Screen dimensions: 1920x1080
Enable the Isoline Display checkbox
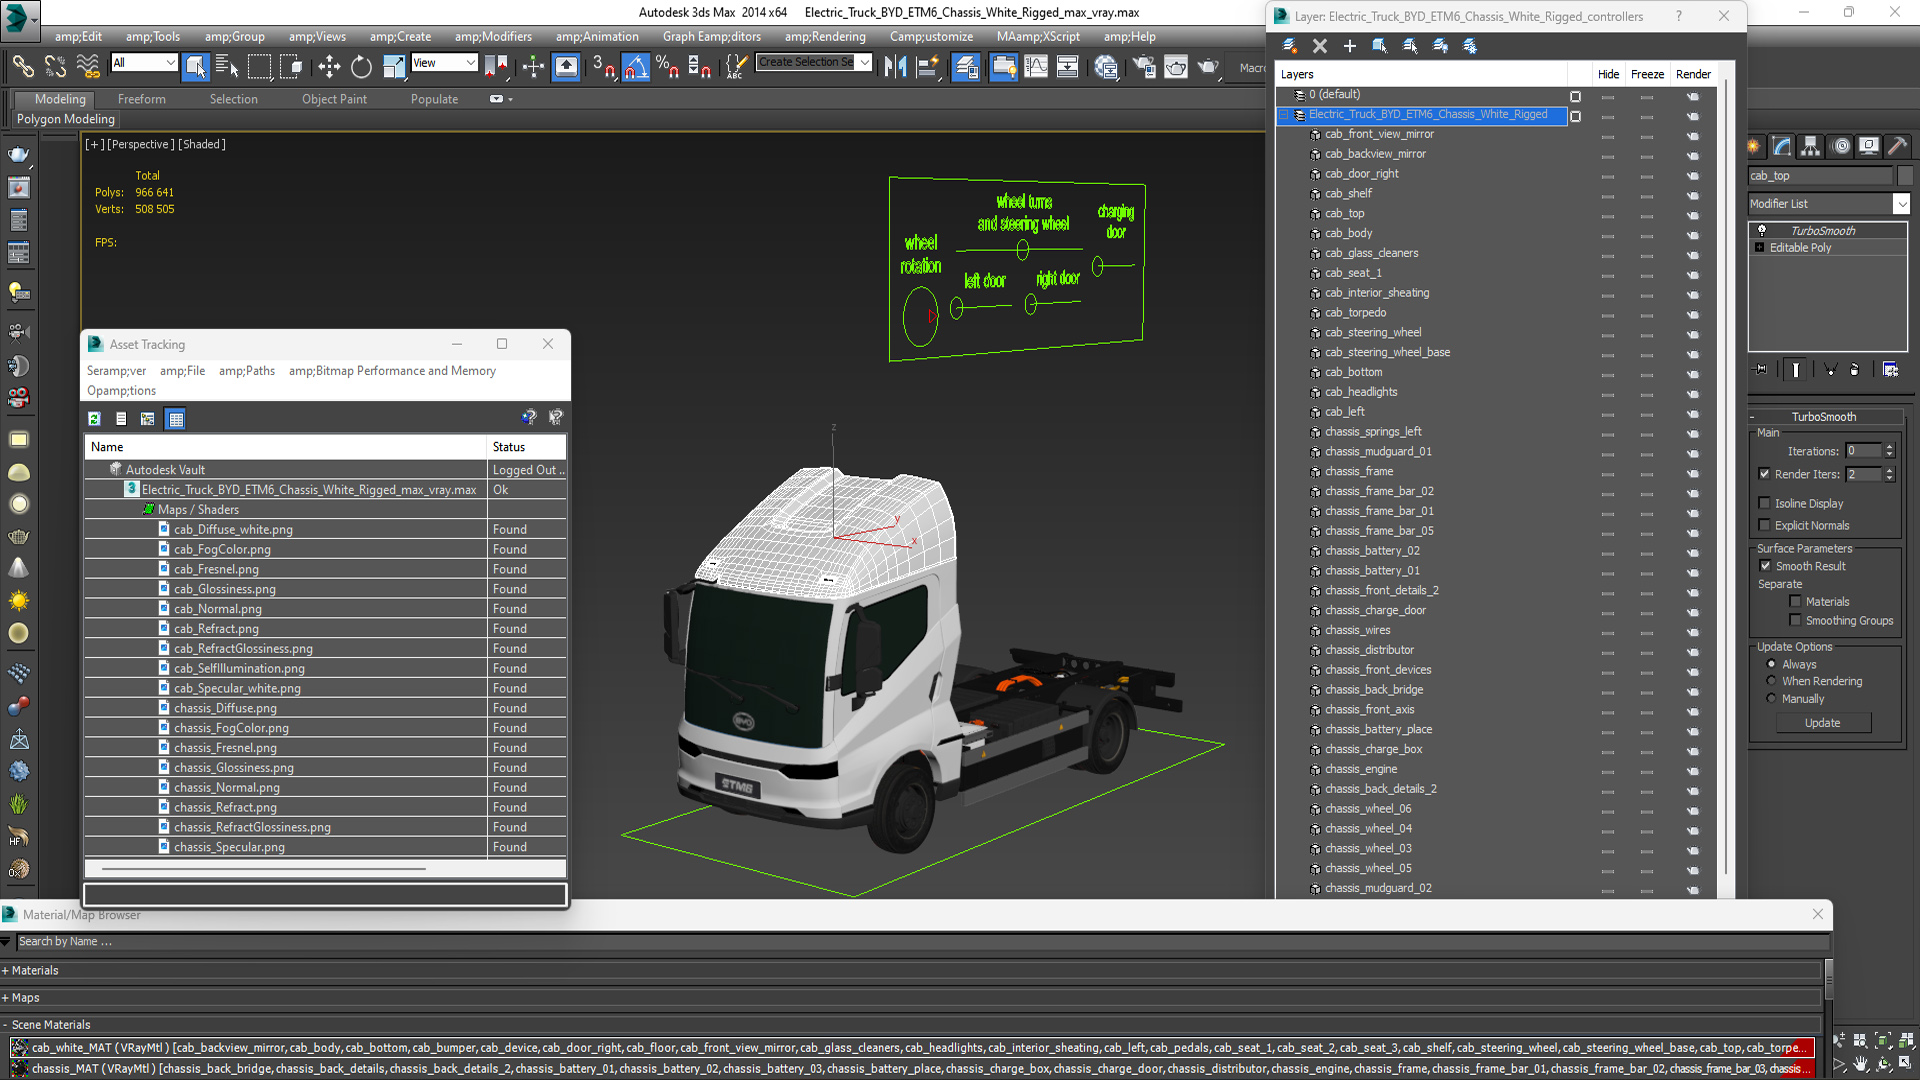click(1764, 503)
